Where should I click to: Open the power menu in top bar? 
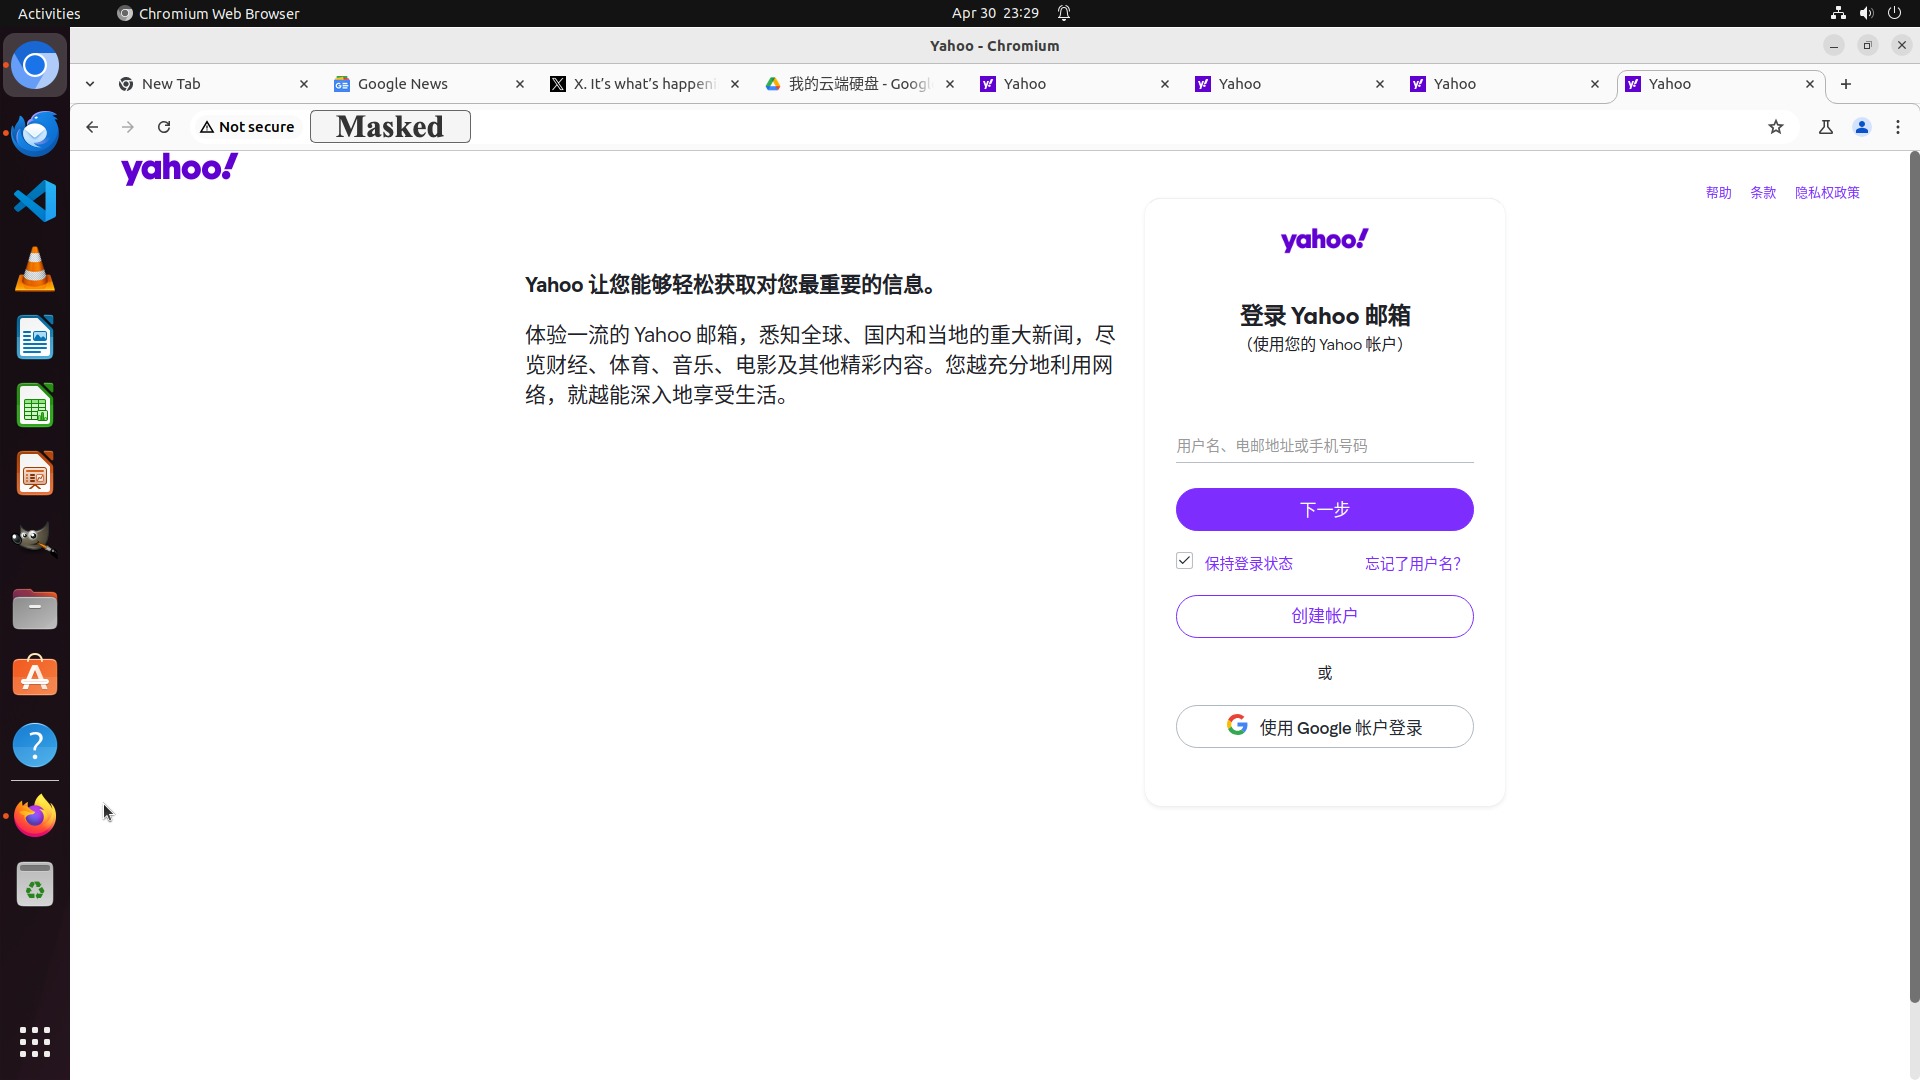(x=1894, y=13)
